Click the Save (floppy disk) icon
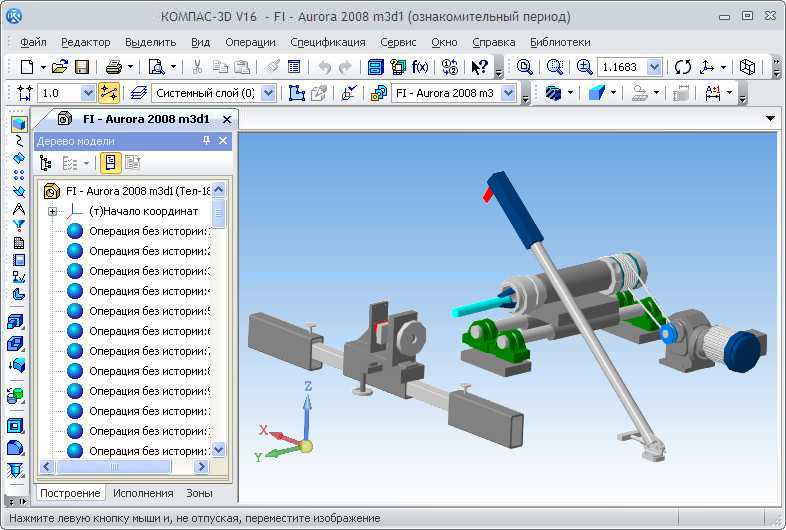Viewport: 786px width, 530px height. pos(81,67)
